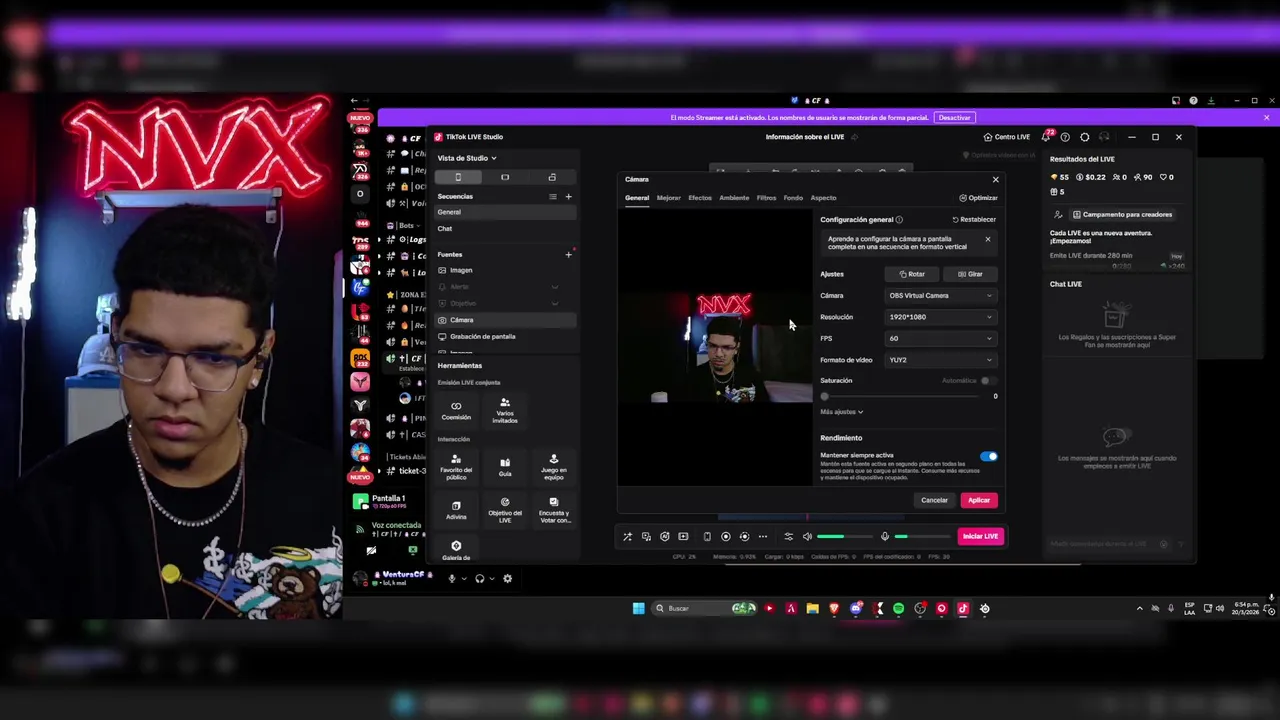The width and height of the screenshot is (1280, 720).
Task: Expand the Objetivo source chevron
Action: (555, 303)
